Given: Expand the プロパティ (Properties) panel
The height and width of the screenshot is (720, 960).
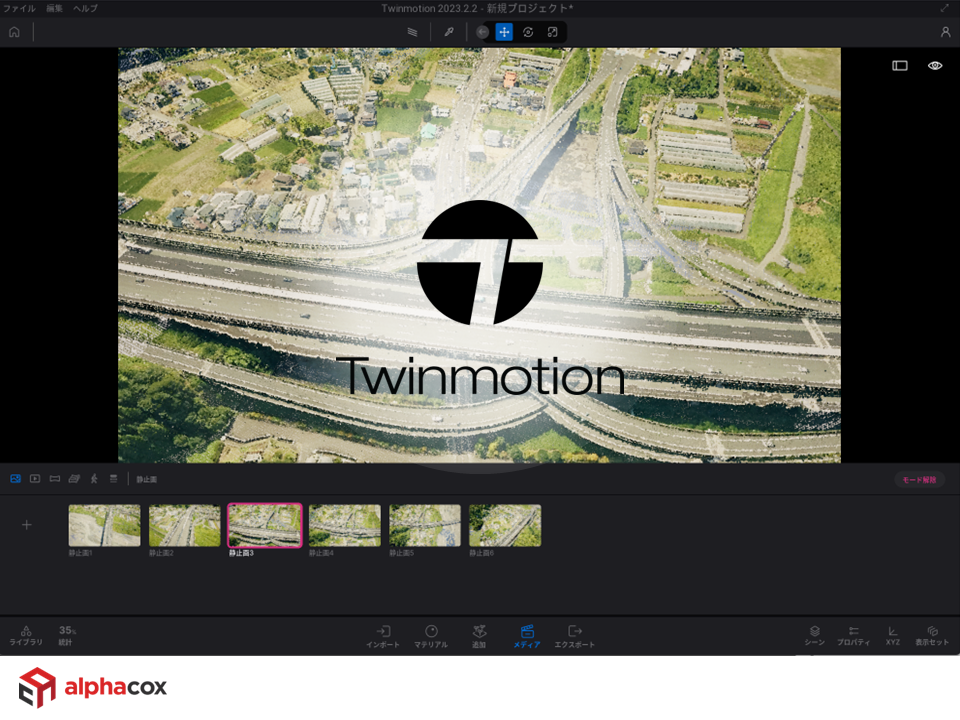Looking at the screenshot, I should pos(853,636).
